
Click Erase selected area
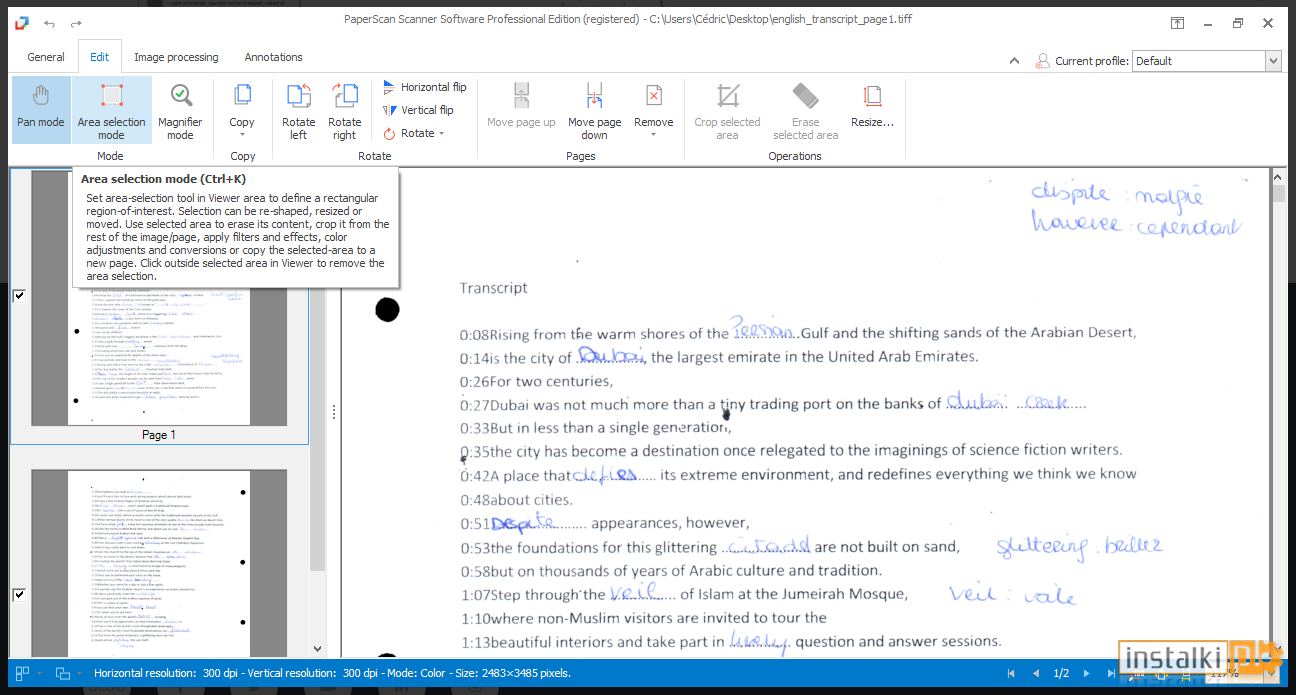coord(805,109)
